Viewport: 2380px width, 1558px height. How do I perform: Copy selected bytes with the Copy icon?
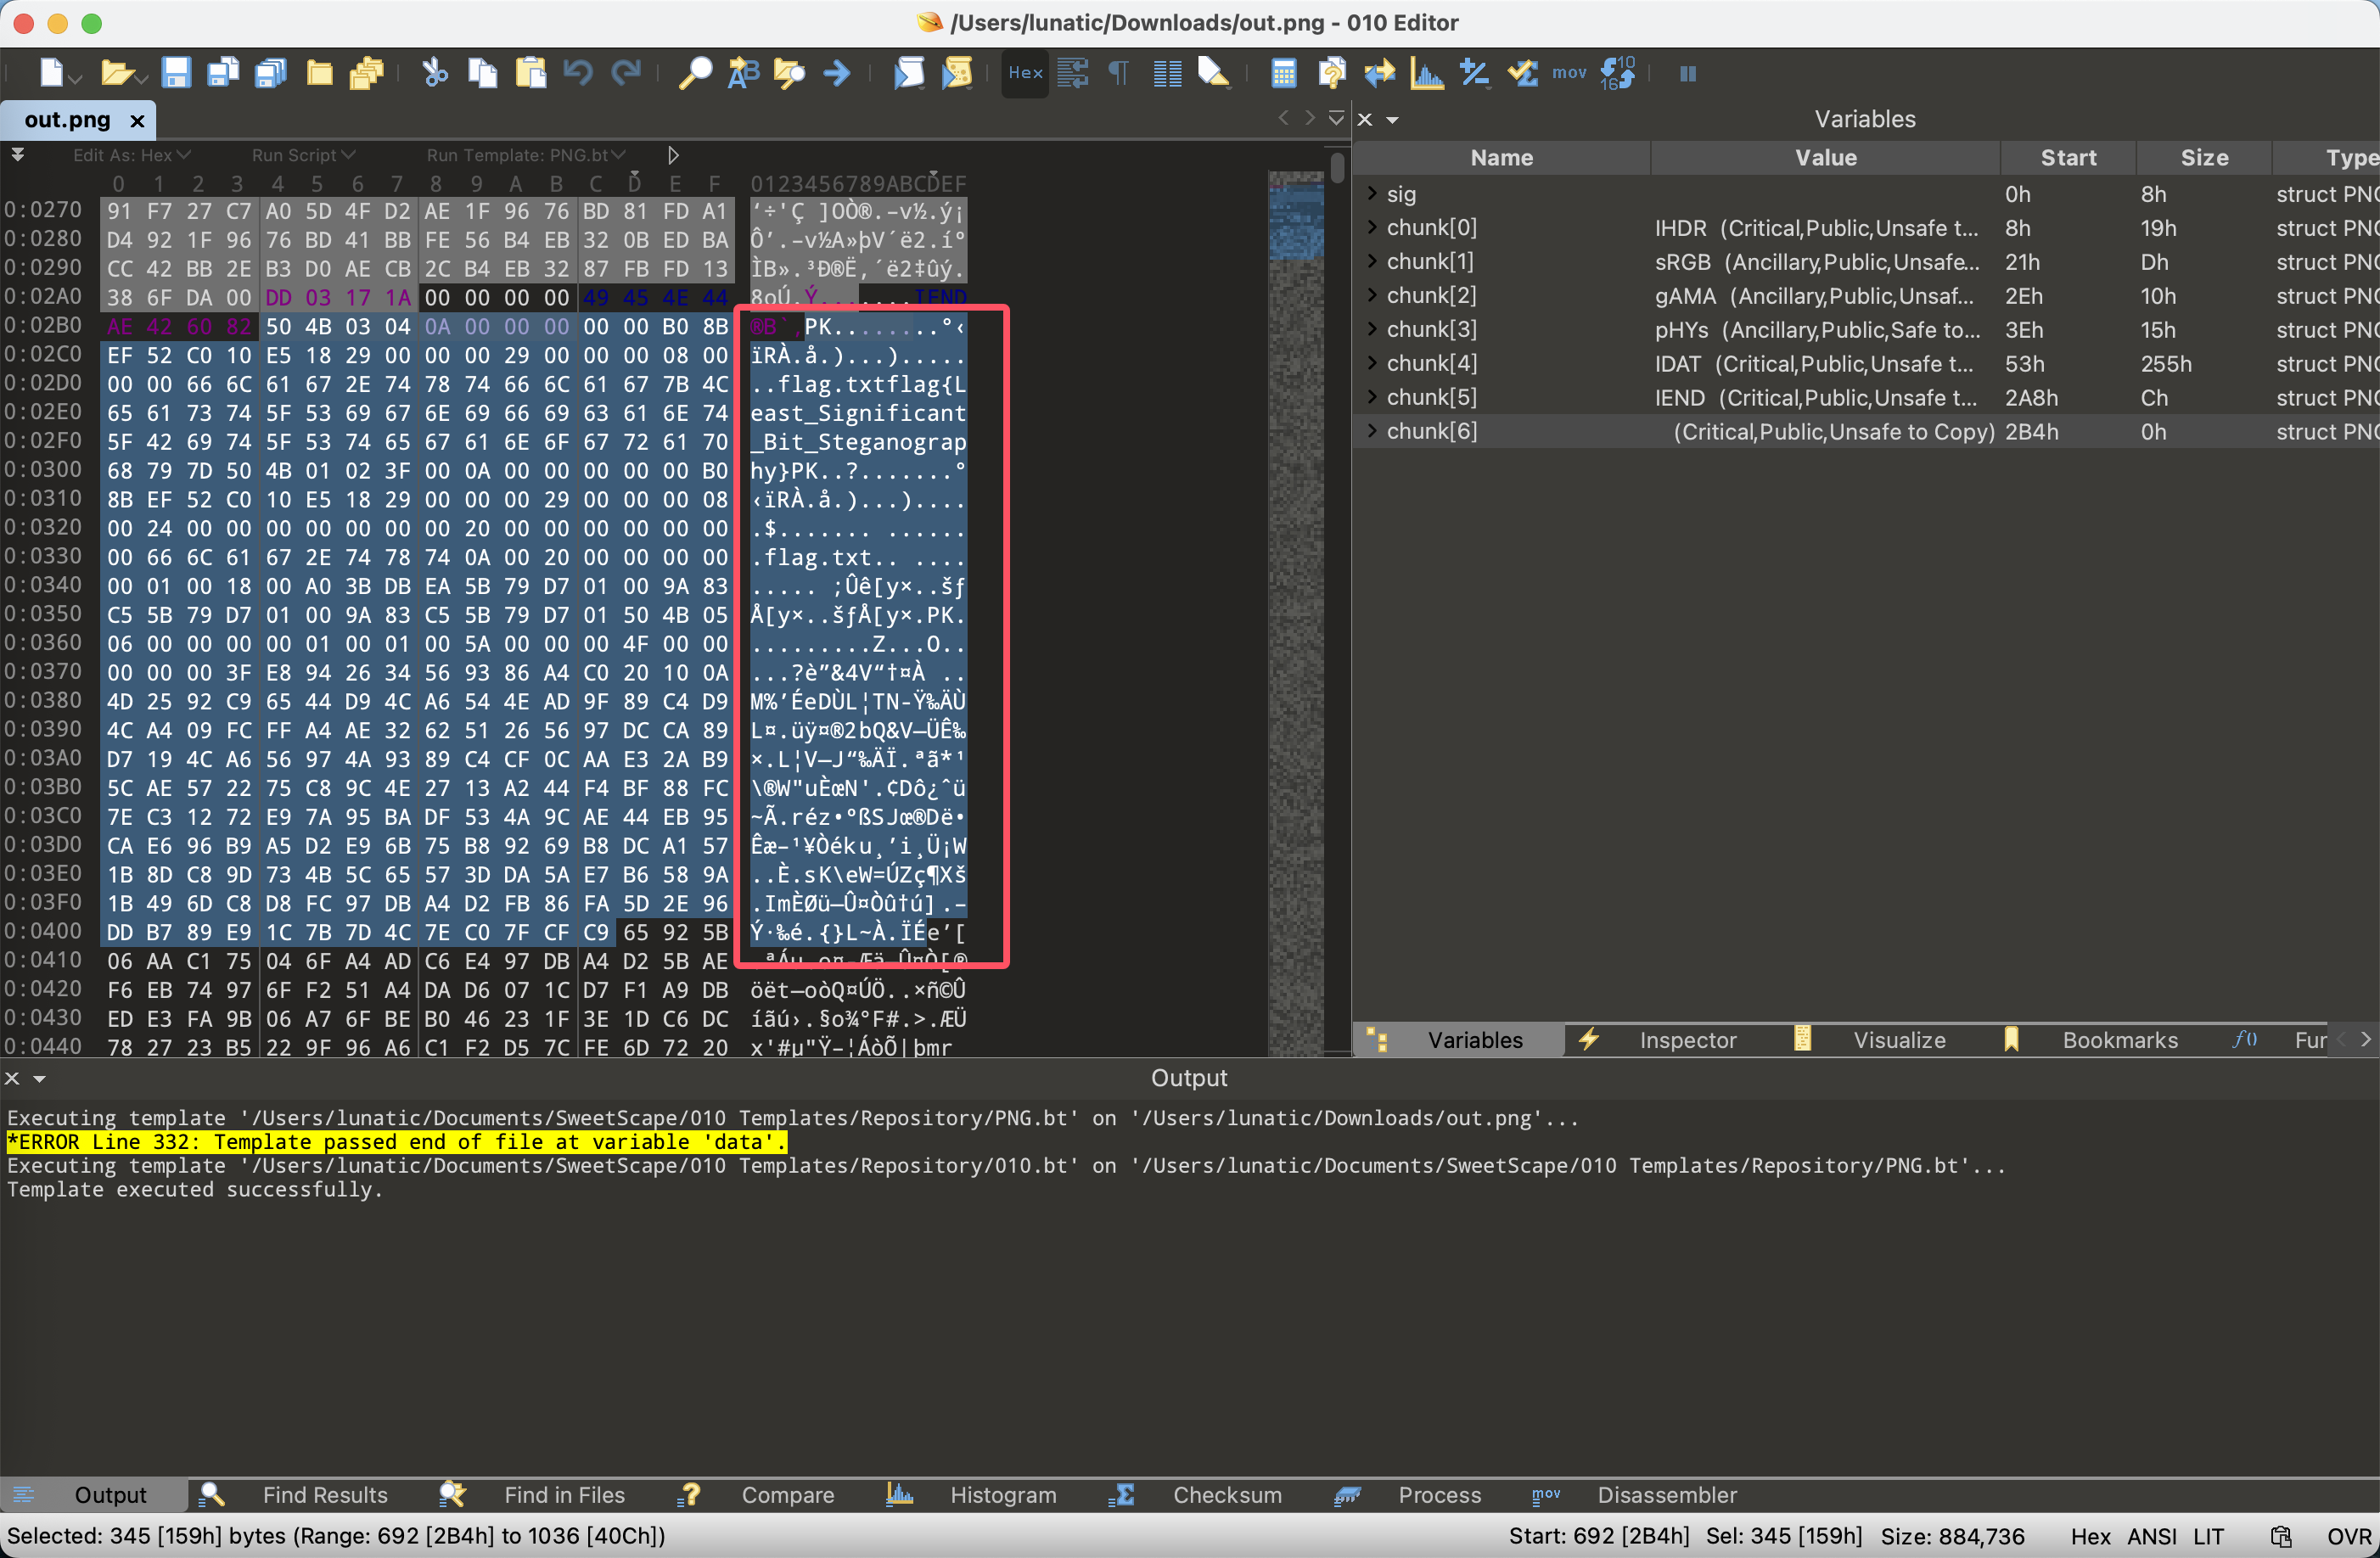tap(483, 73)
